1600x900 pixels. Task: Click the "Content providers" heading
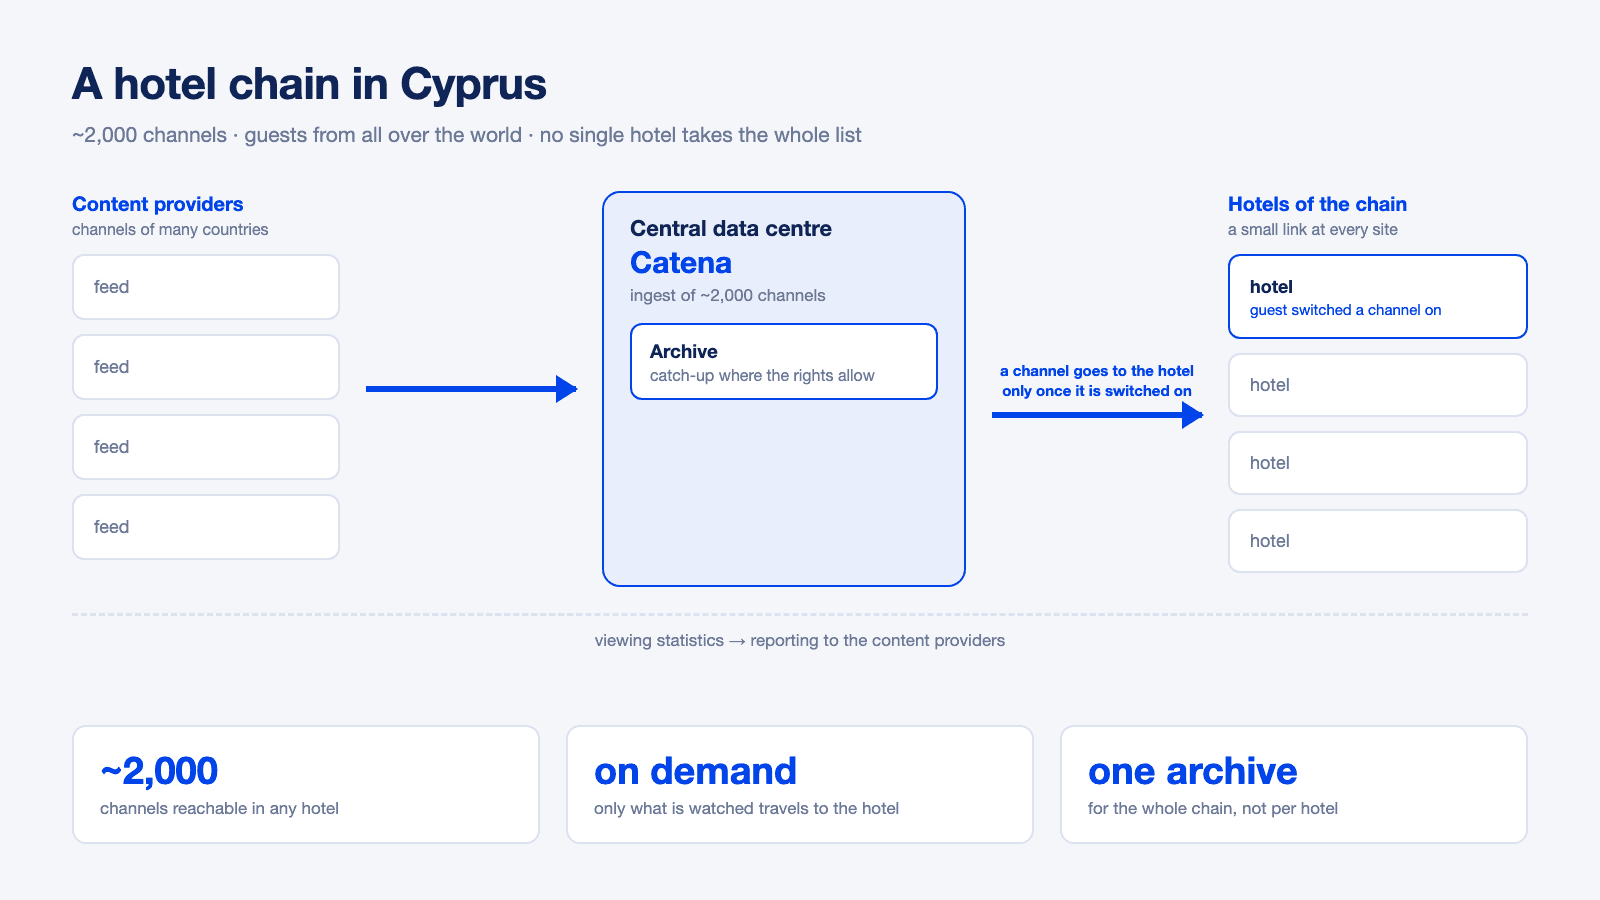click(x=157, y=204)
